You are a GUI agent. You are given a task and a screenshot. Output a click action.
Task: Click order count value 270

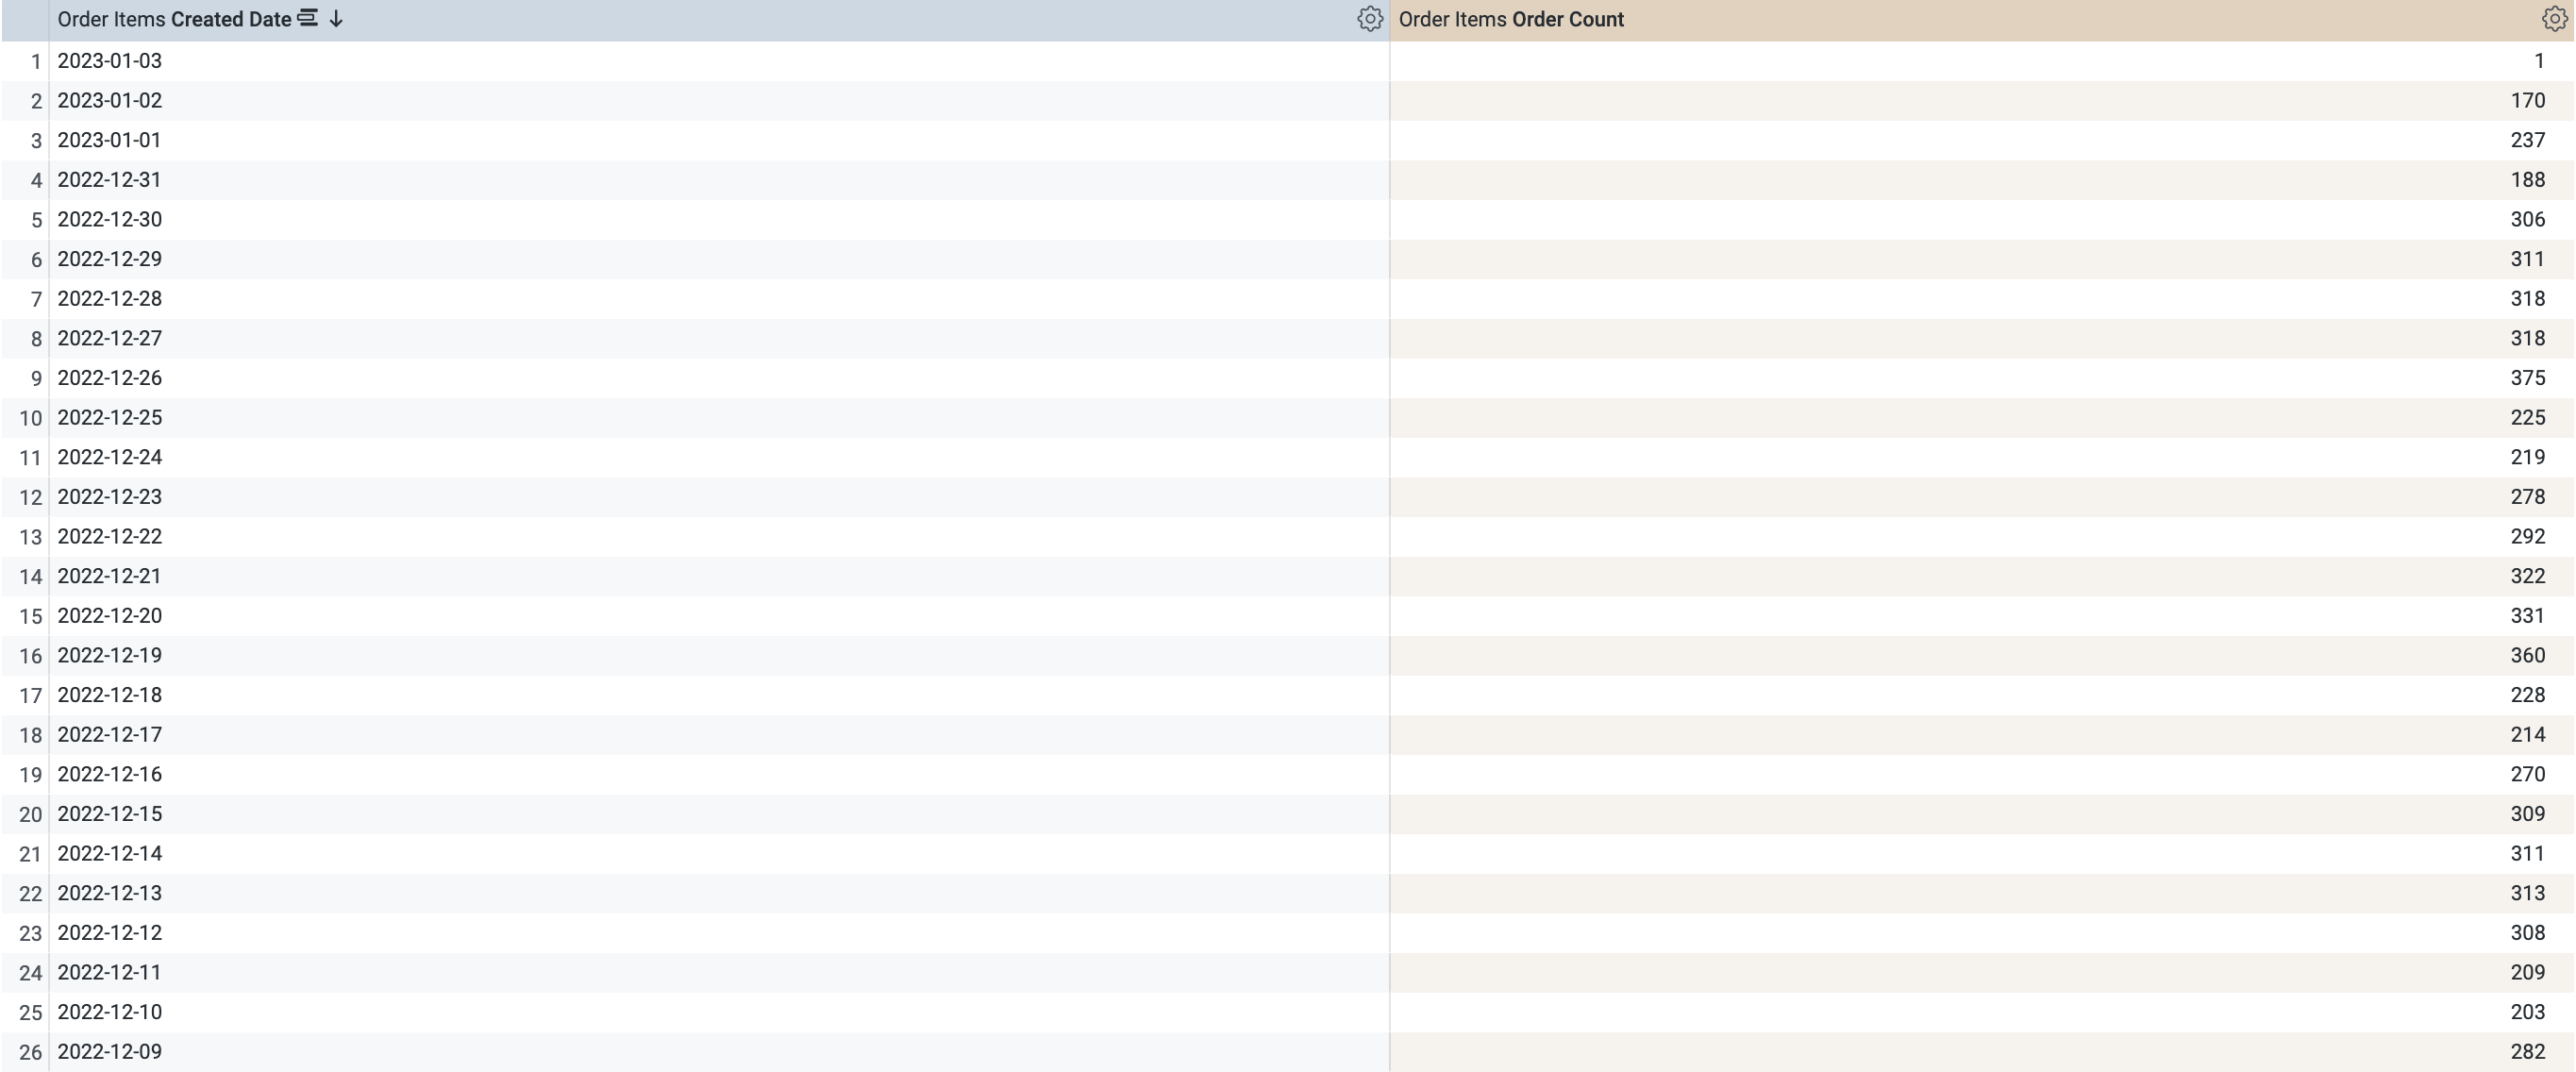(x=2528, y=775)
